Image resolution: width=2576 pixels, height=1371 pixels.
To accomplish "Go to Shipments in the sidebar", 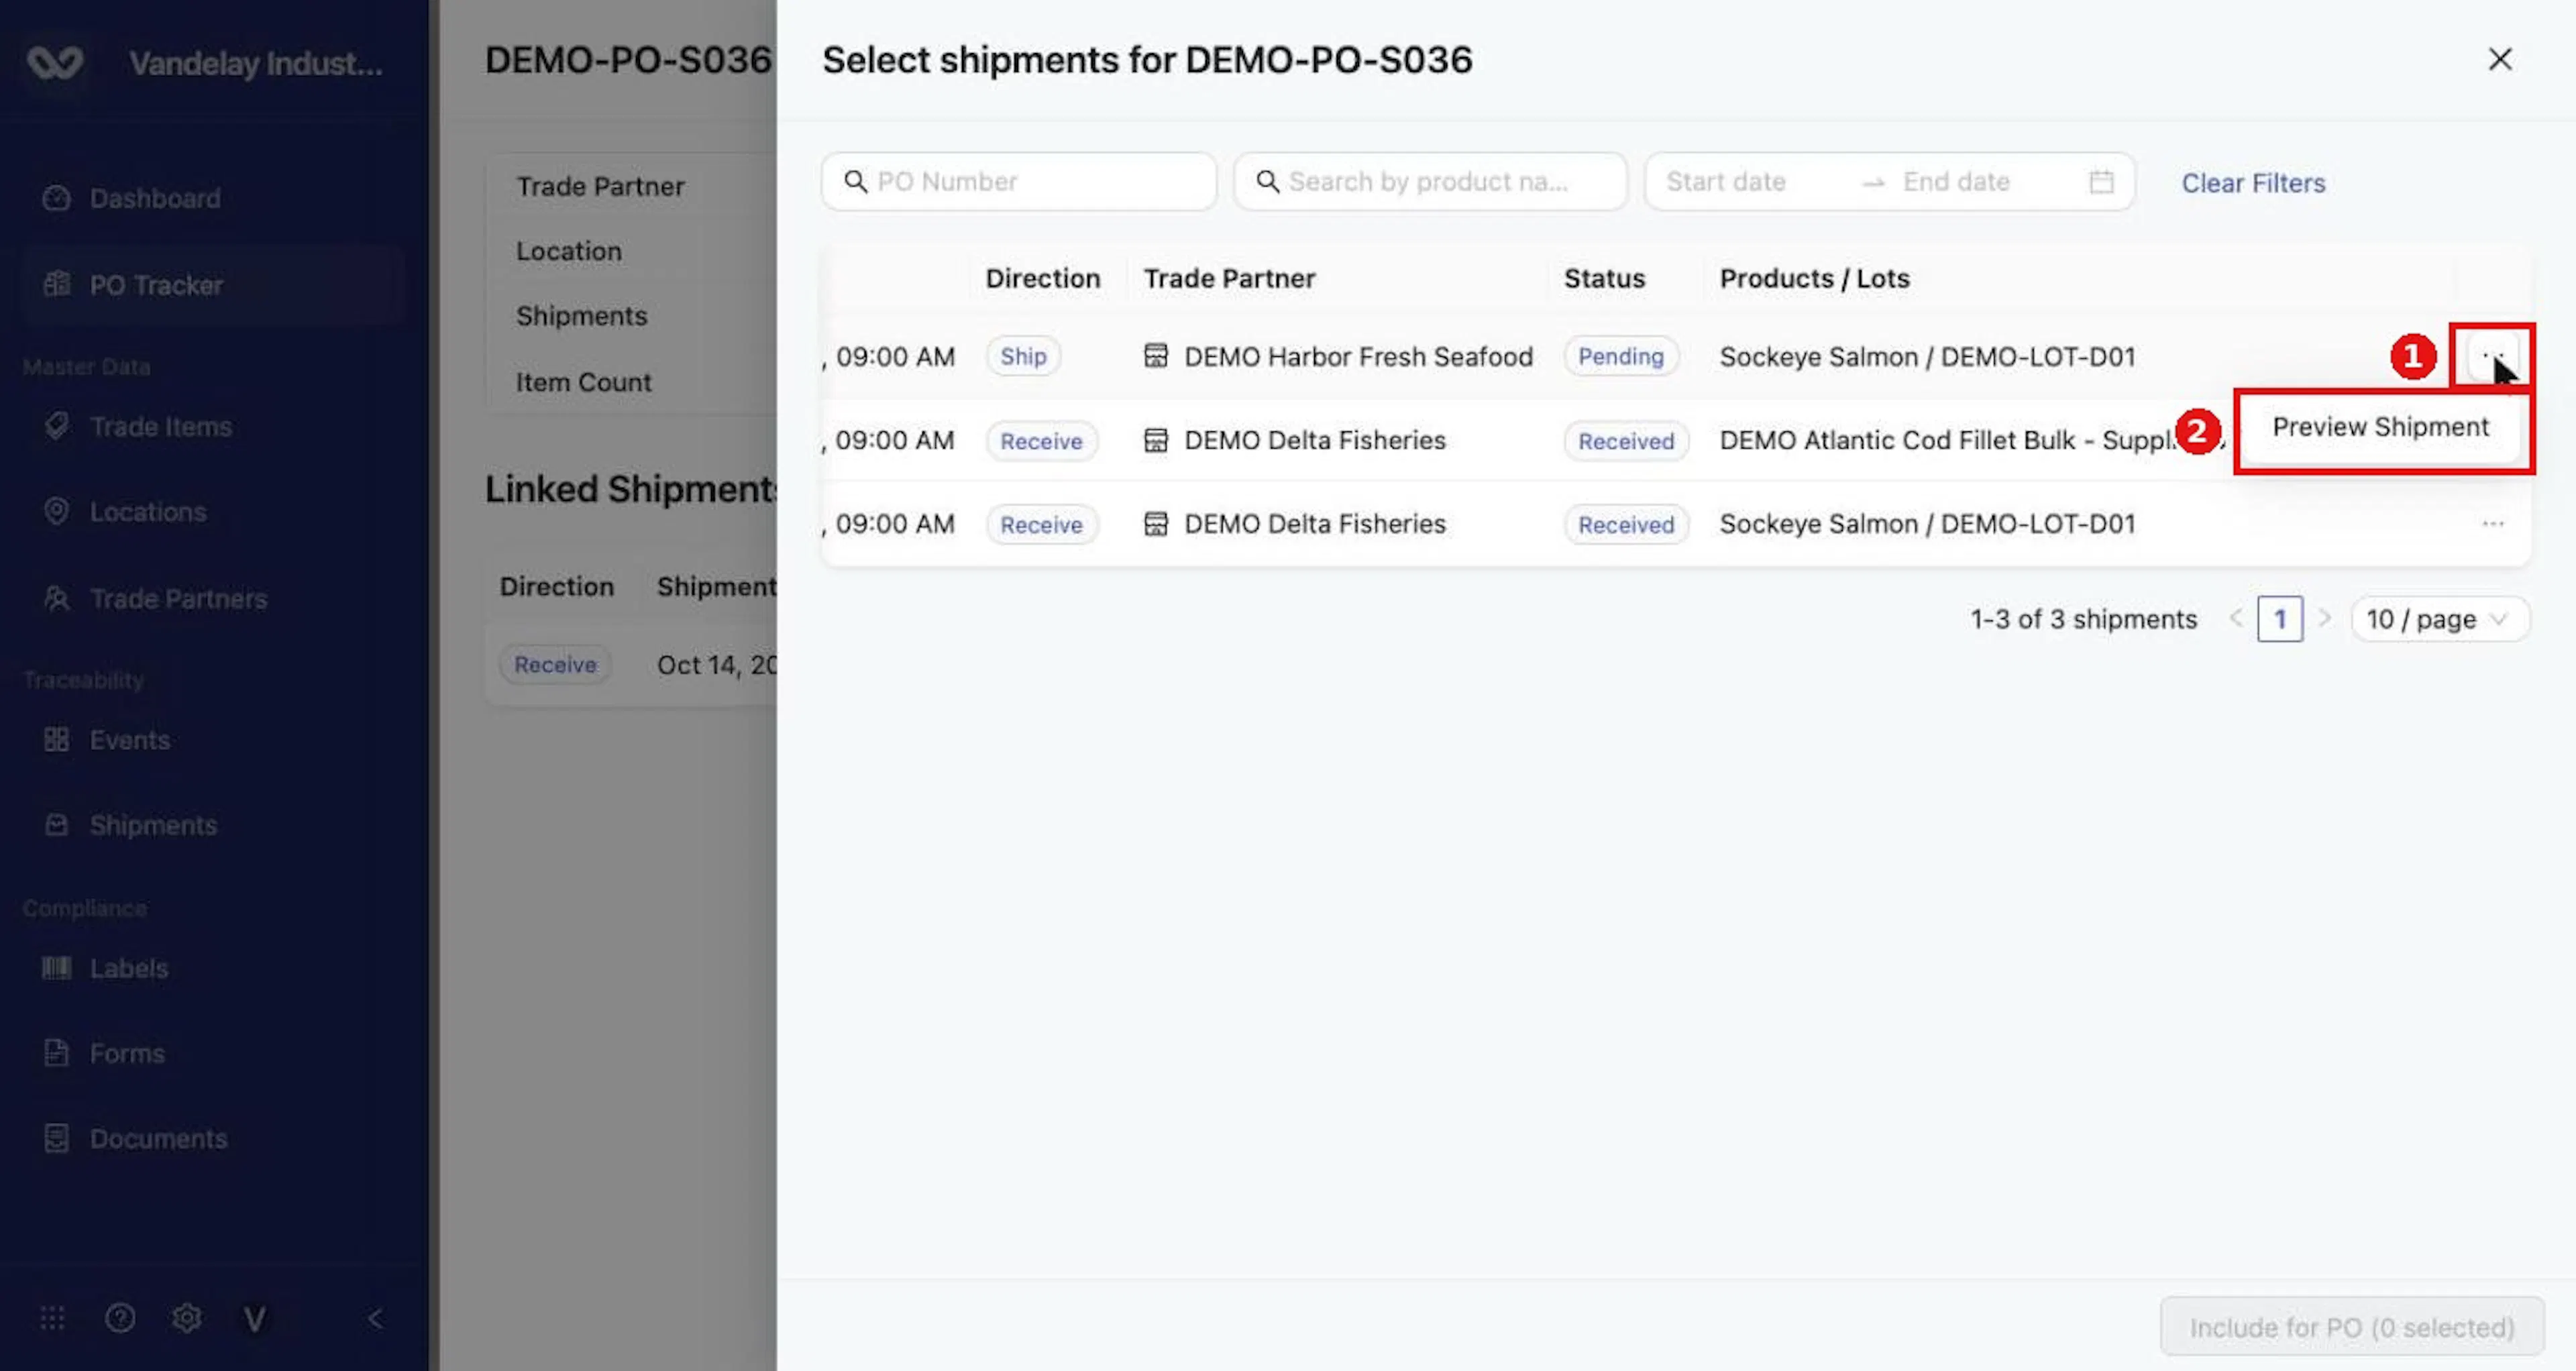I will (x=153, y=825).
